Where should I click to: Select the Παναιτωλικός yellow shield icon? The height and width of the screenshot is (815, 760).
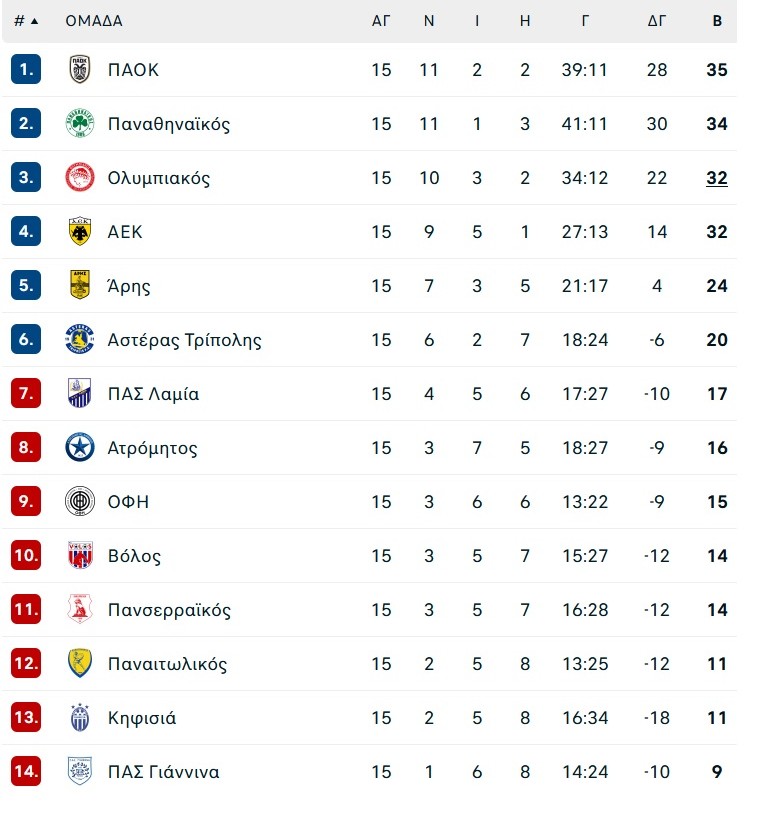click(80, 663)
